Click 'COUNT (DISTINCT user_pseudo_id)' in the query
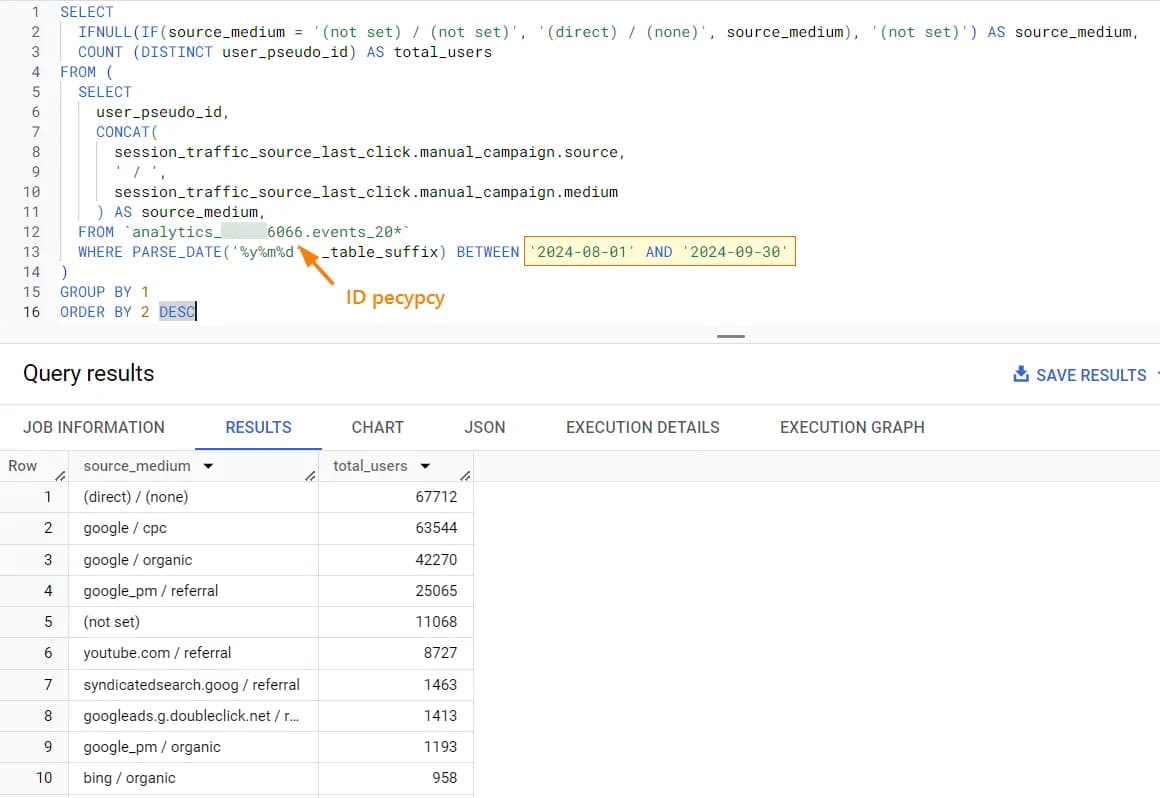Image resolution: width=1160 pixels, height=798 pixels. (x=218, y=53)
